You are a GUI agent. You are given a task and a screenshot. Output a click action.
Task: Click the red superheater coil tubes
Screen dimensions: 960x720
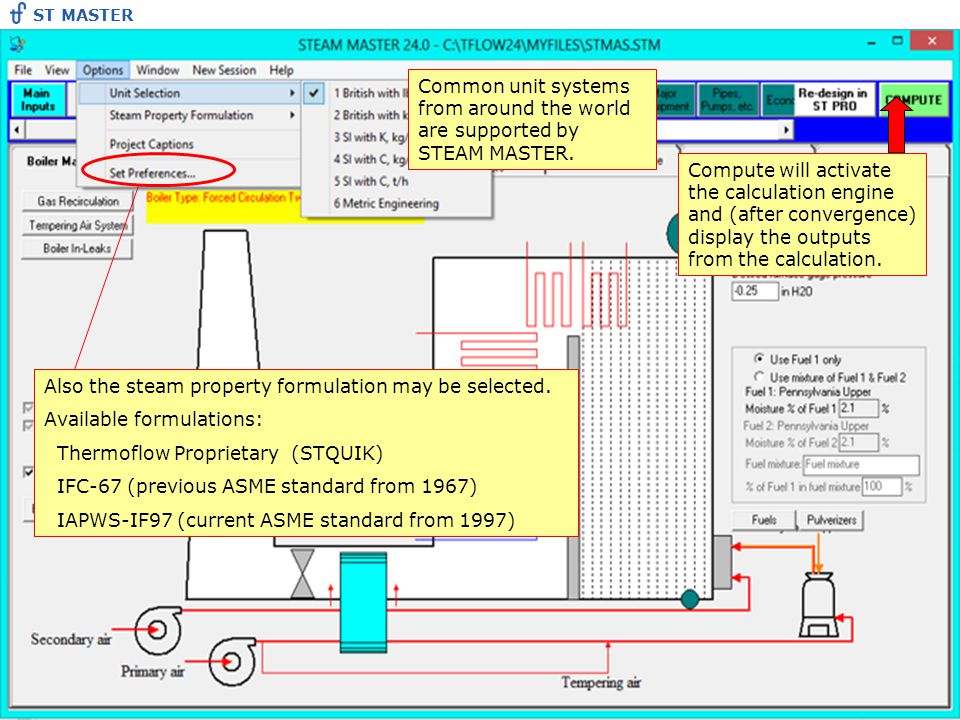(577, 284)
